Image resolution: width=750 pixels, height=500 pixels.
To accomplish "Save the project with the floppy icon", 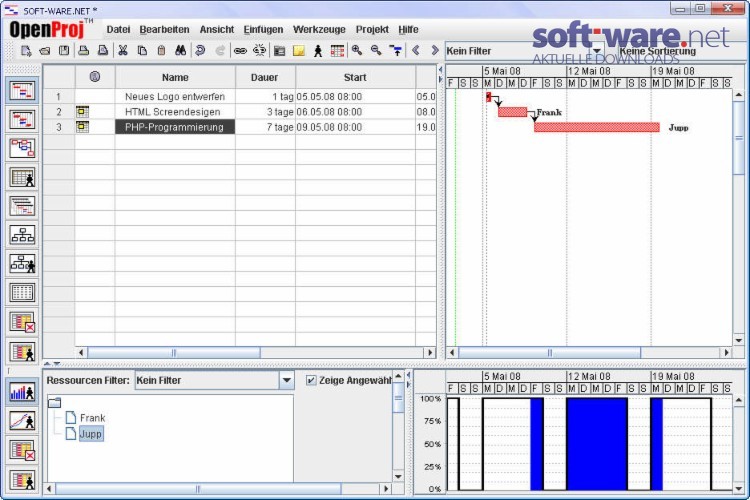I will tap(64, 51).
